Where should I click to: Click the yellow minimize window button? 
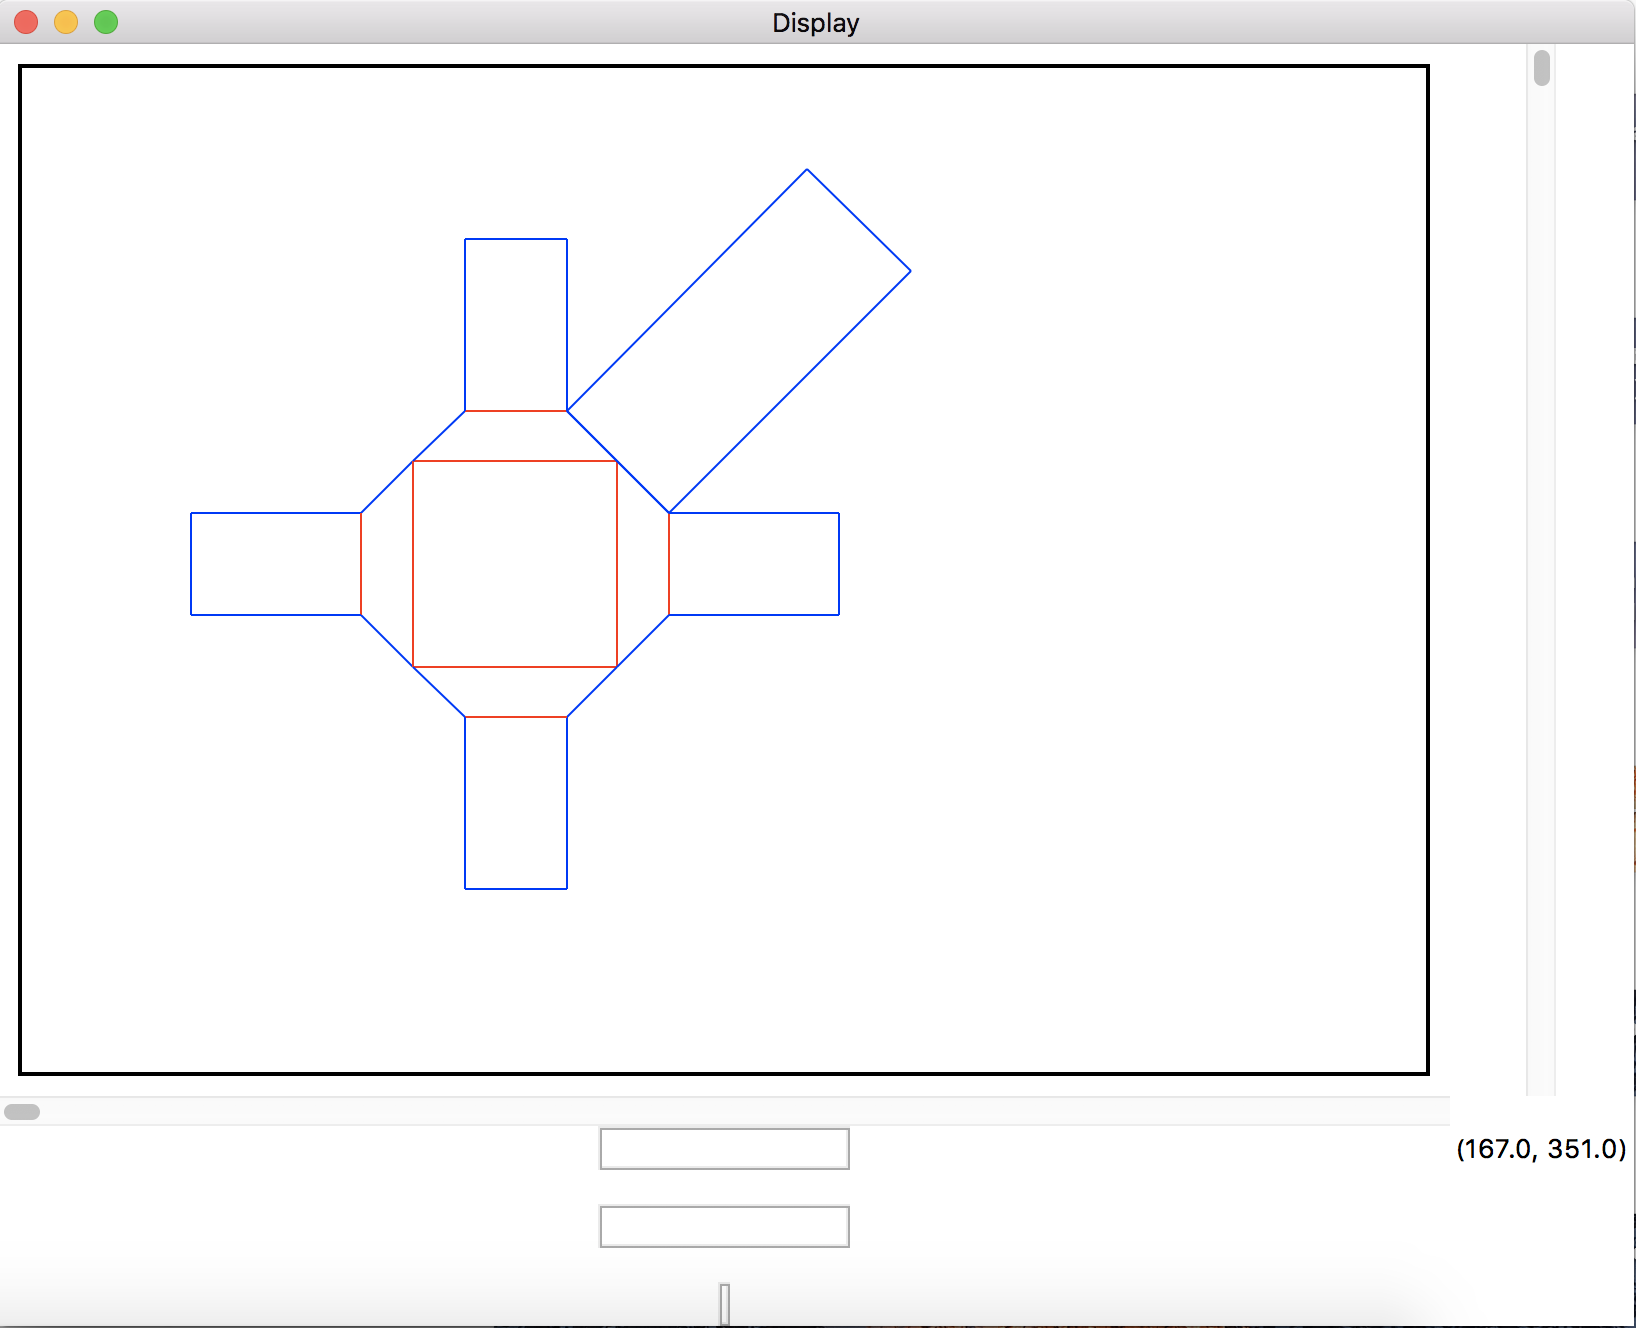(x=66, y=22)
